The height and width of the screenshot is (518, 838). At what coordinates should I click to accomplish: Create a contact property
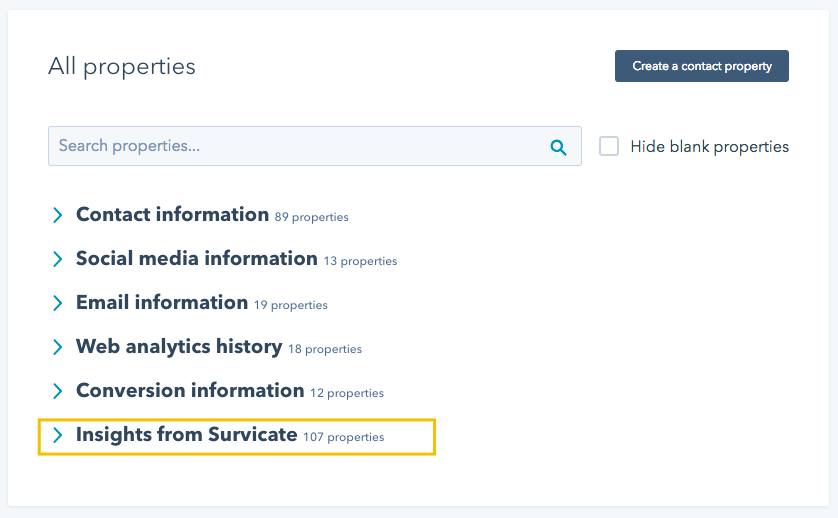702,66
